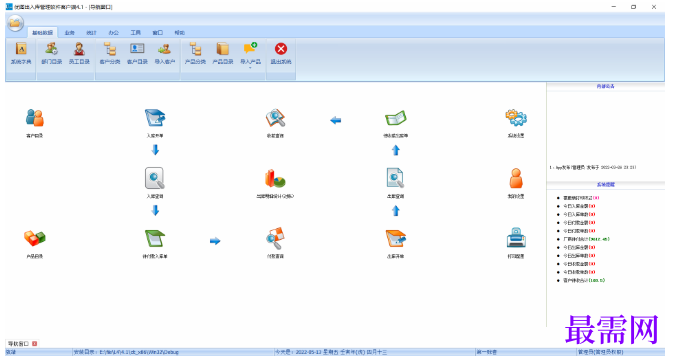
Task: Click the printer settings icon
Action: [x=516, y=238]
